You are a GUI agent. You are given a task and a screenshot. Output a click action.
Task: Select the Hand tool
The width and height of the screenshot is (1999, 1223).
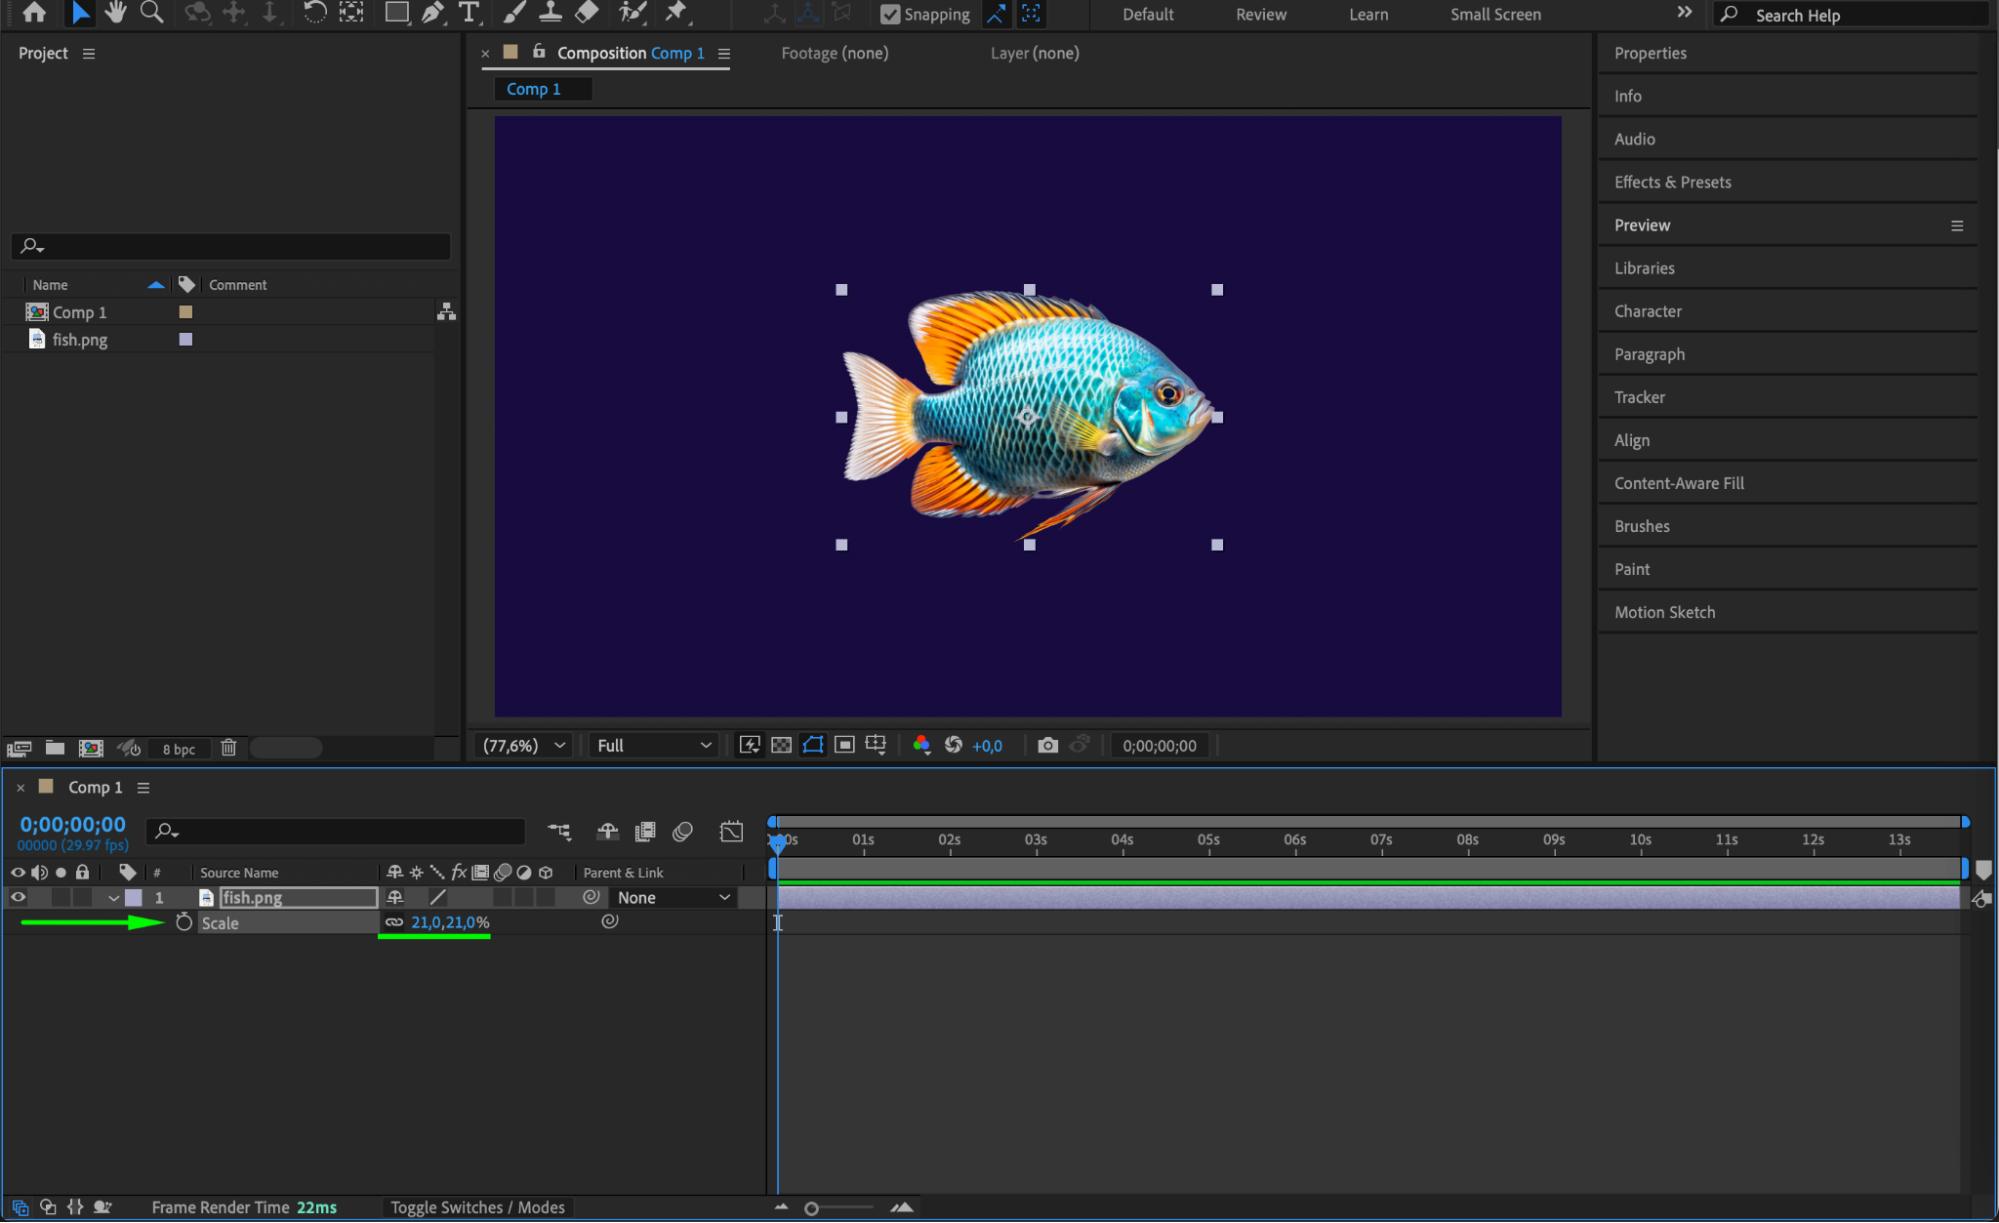(115, 13)
